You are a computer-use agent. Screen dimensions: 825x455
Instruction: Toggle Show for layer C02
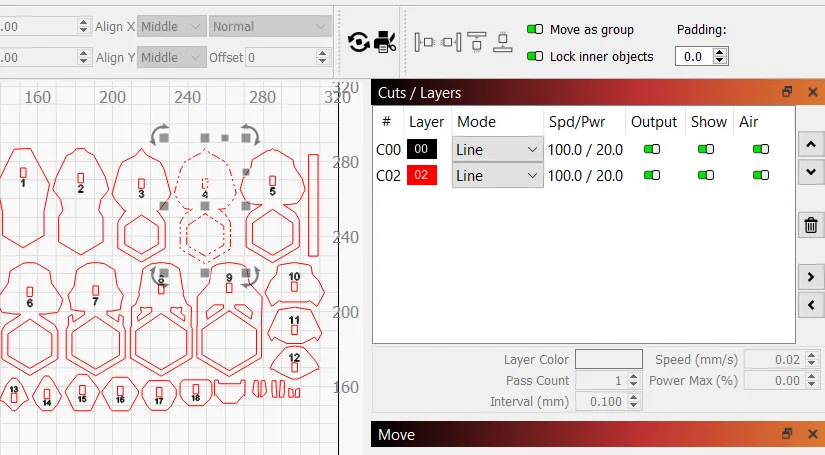click(706, 175)
